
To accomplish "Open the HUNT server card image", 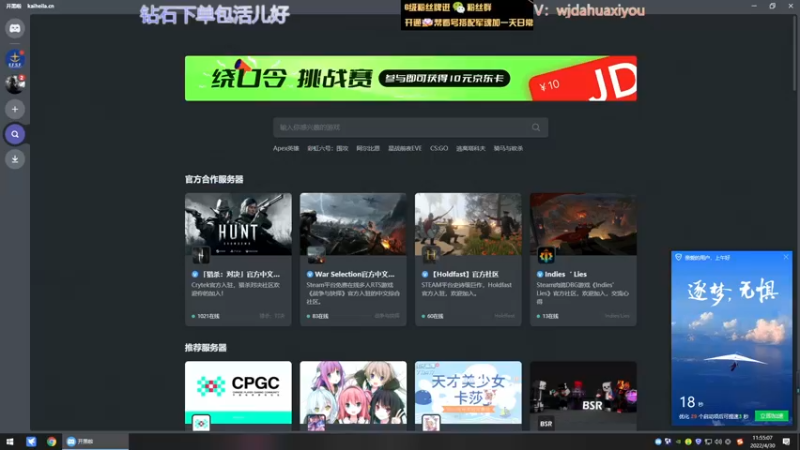I will [238, 223].
